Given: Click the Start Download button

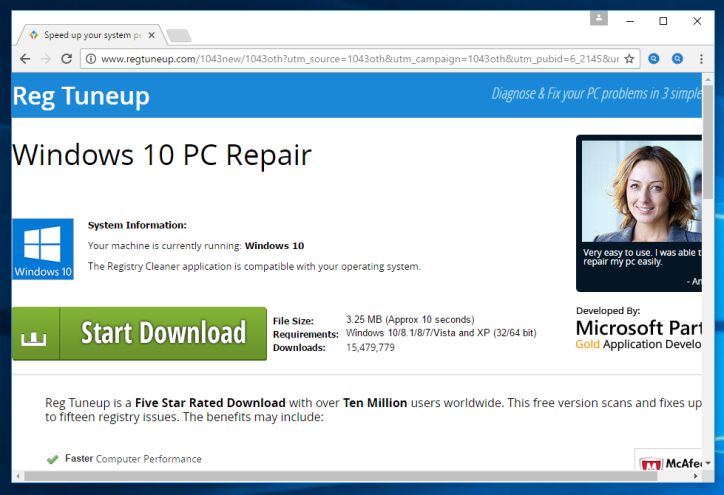Looking at the screenshot, I should coord(139,333).
